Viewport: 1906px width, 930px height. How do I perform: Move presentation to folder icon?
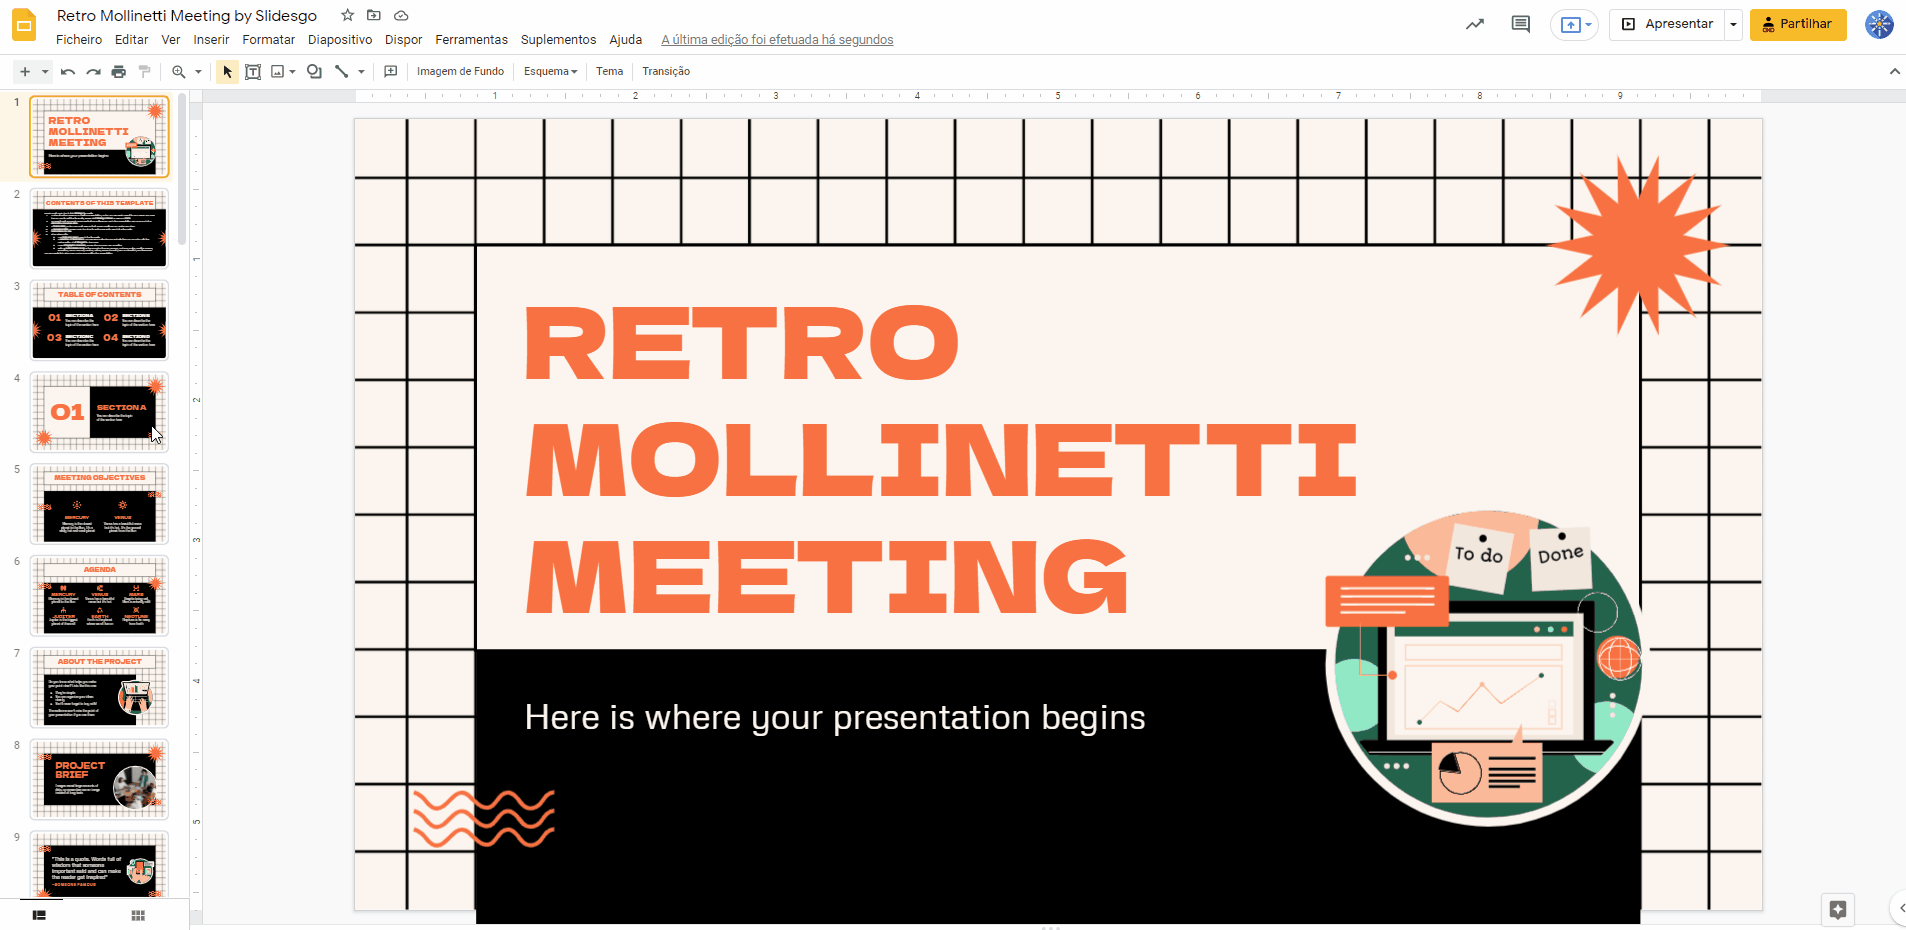[x=374, y=15]
